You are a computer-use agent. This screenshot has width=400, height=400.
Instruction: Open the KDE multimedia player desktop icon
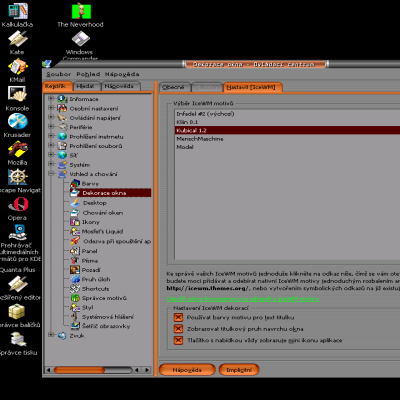(18, 232)
